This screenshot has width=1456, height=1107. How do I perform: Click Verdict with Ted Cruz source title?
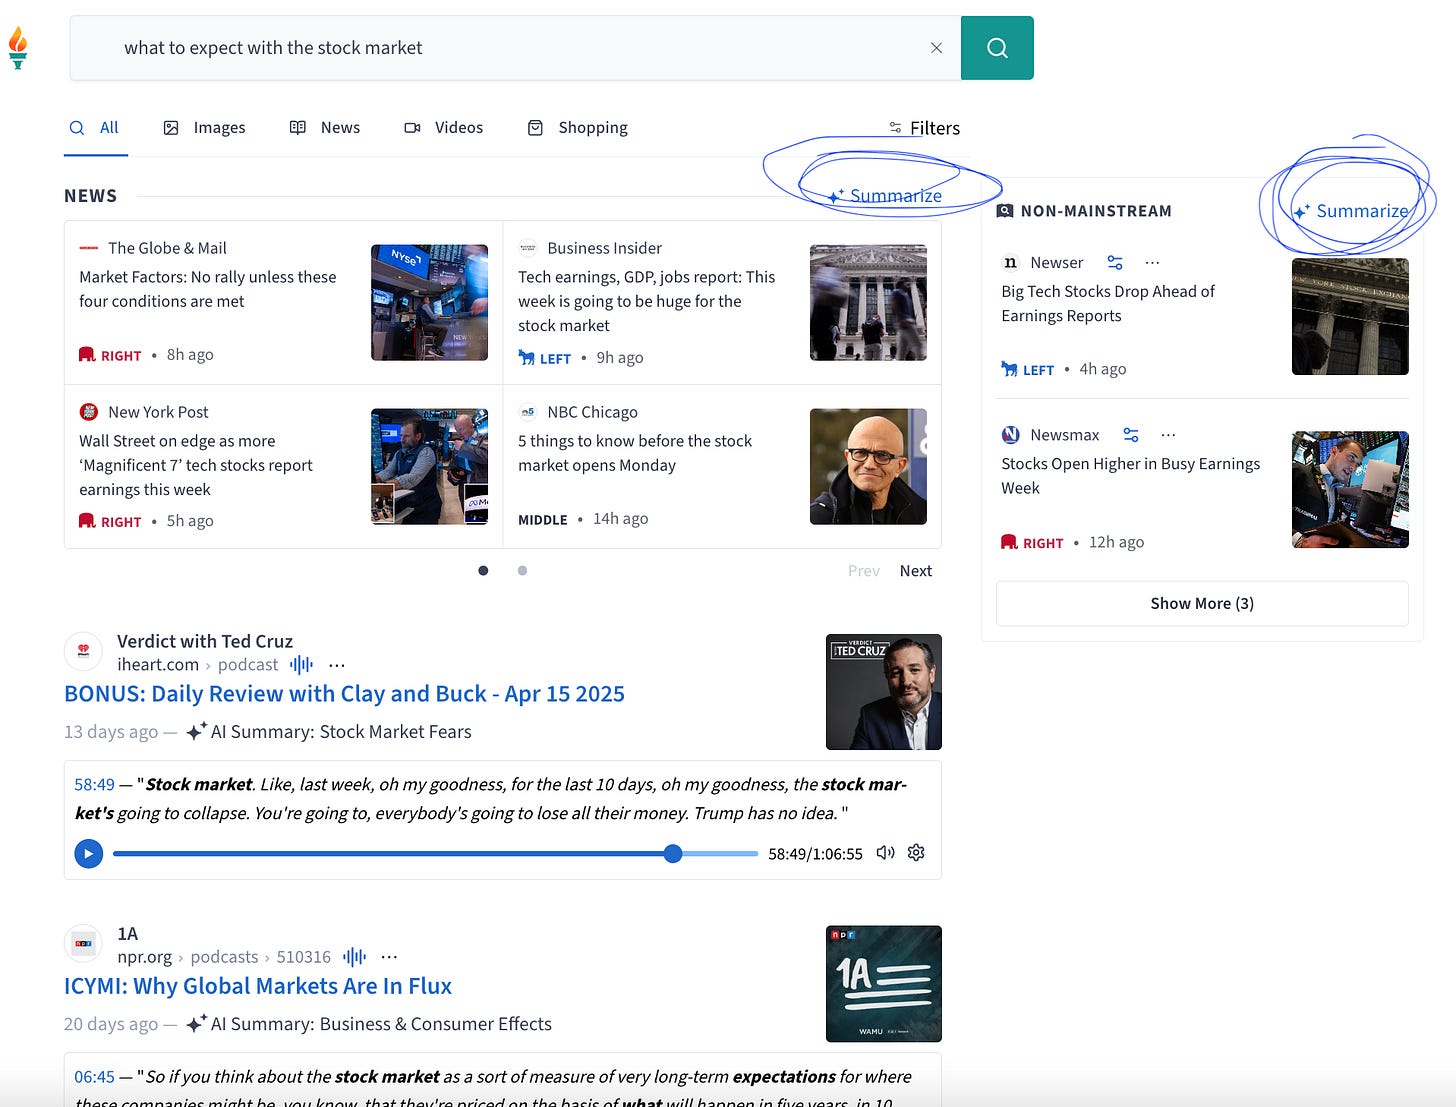click(205, 642)
